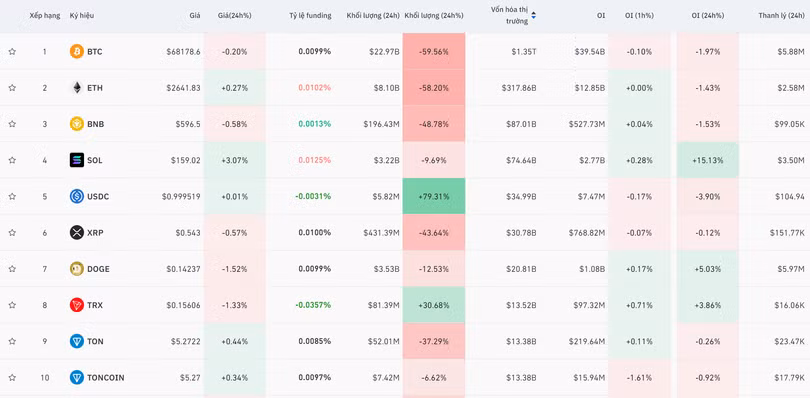Viewport: 810px width, 398px height.
Task: Sort by Giá column header
Action: tap(195, 16)
